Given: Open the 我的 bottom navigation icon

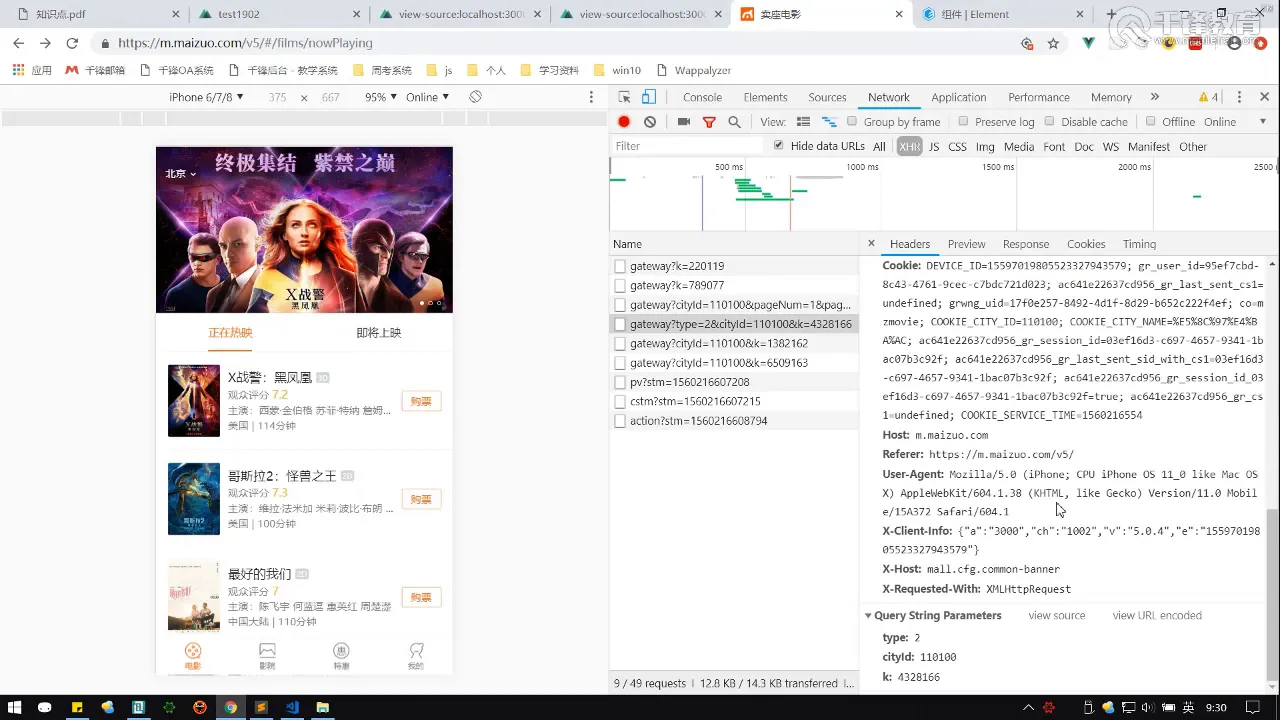Looking at the screenshot, I should point(416,656).
